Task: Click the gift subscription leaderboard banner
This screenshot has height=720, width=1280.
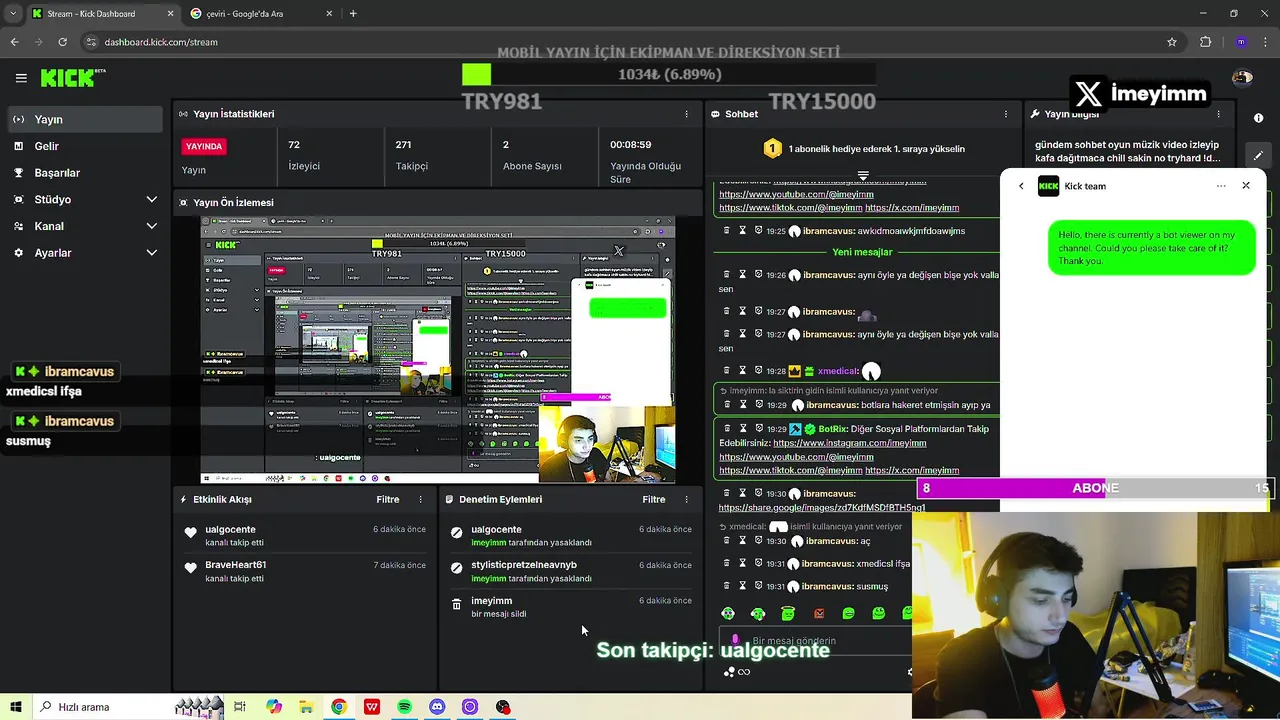Action: coord(863,149)
